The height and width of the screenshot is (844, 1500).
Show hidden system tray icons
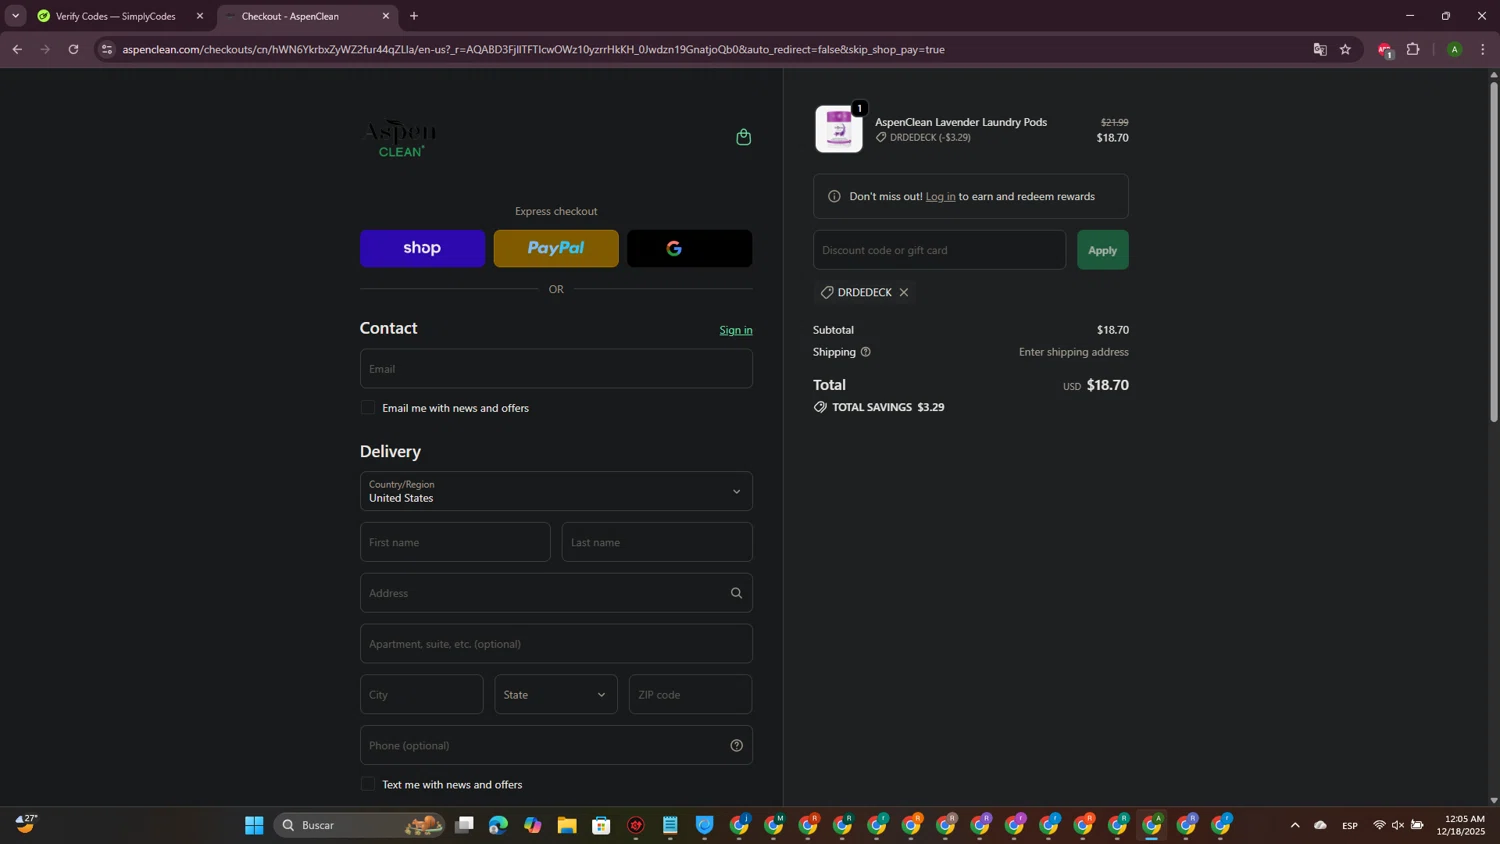coord(1295,825)
